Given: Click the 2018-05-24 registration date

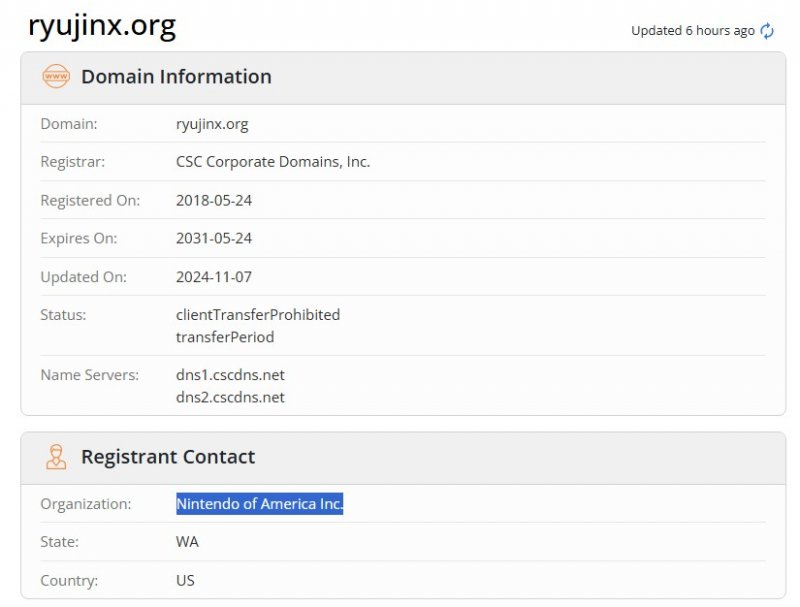Looking at the screenshot, I should pyautogui.click(x=214, y=200).
